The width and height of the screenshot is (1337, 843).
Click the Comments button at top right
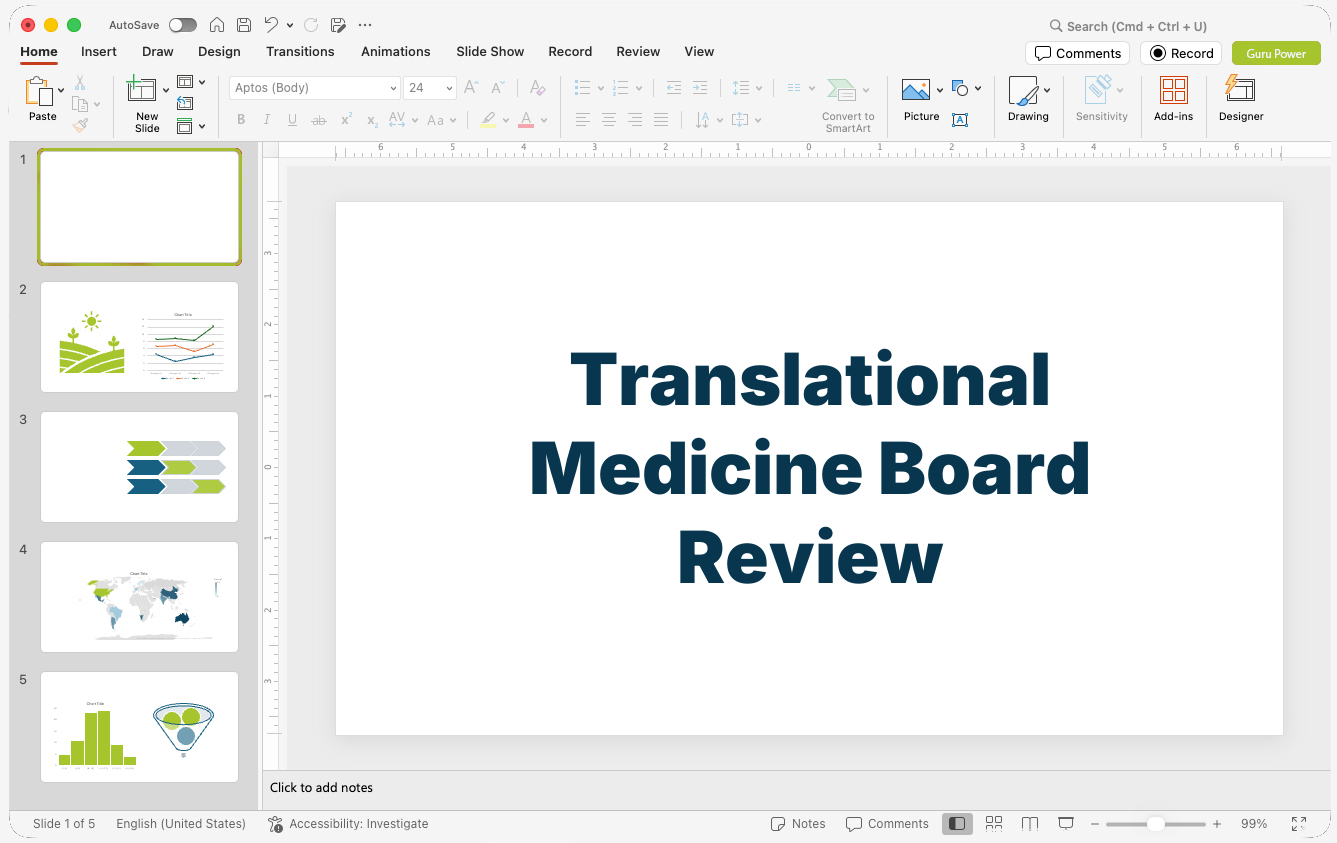tap(1077, 53)
